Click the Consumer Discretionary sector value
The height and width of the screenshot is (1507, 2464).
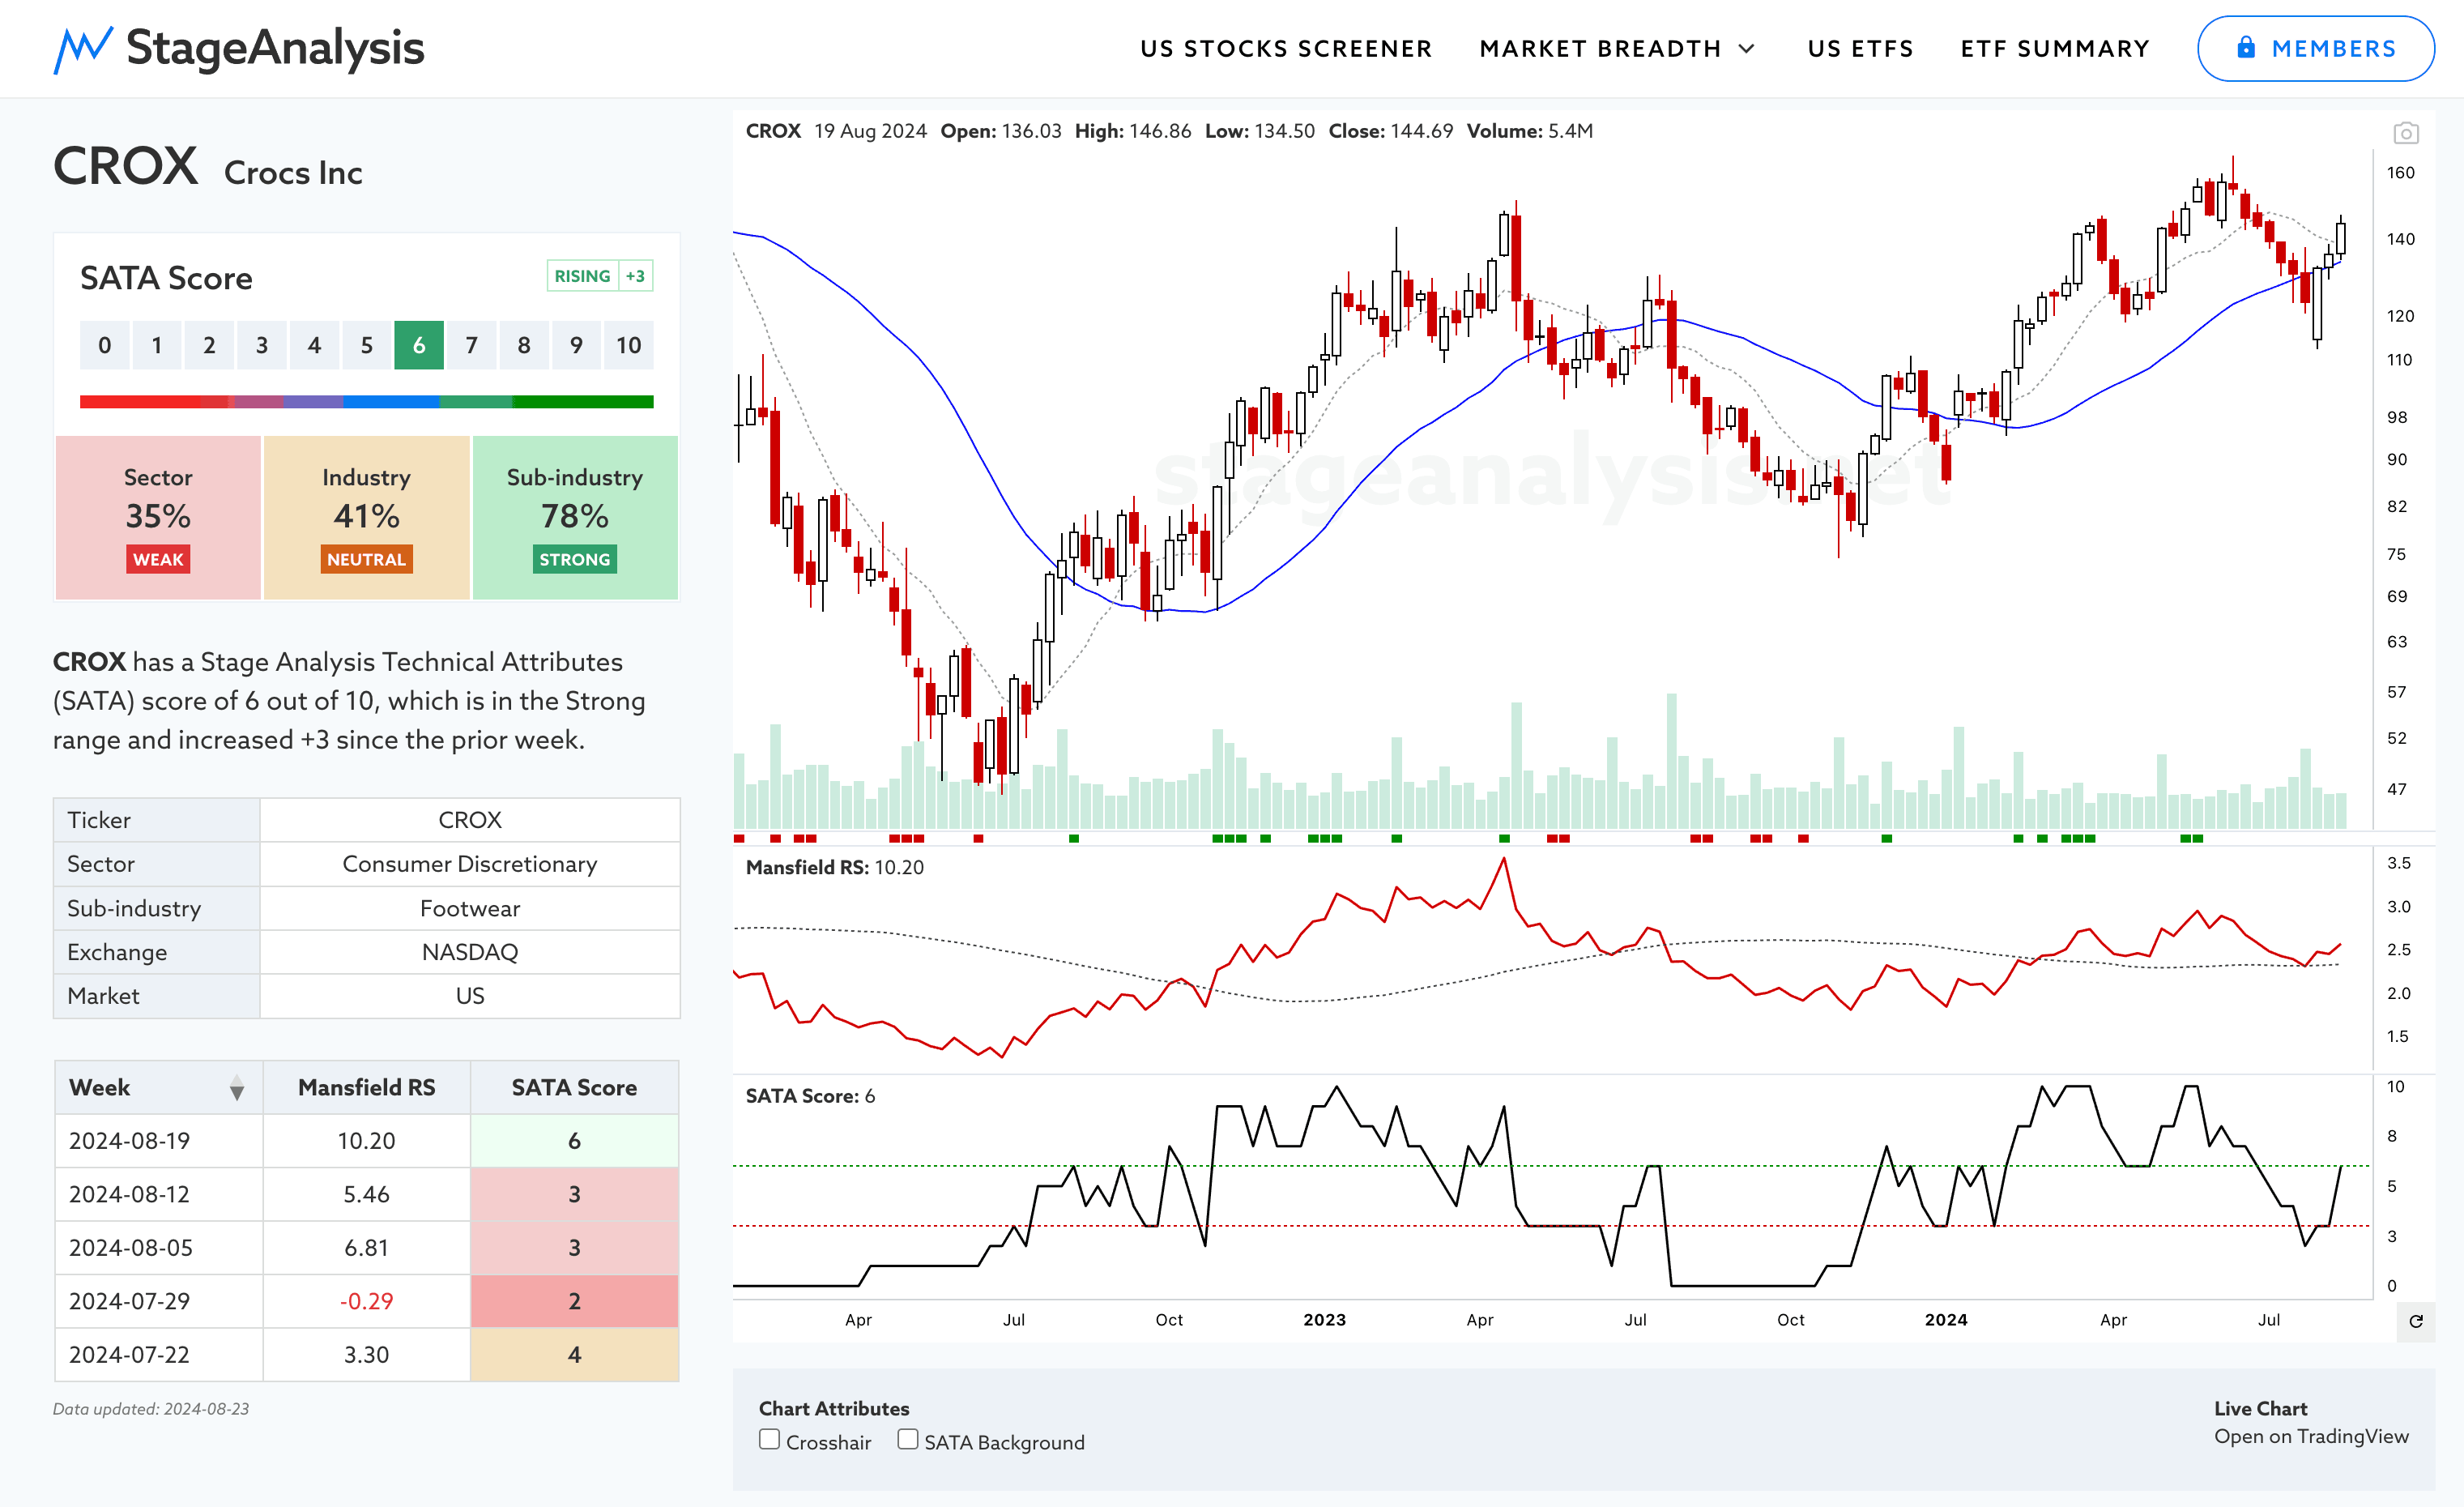point(470,864)
